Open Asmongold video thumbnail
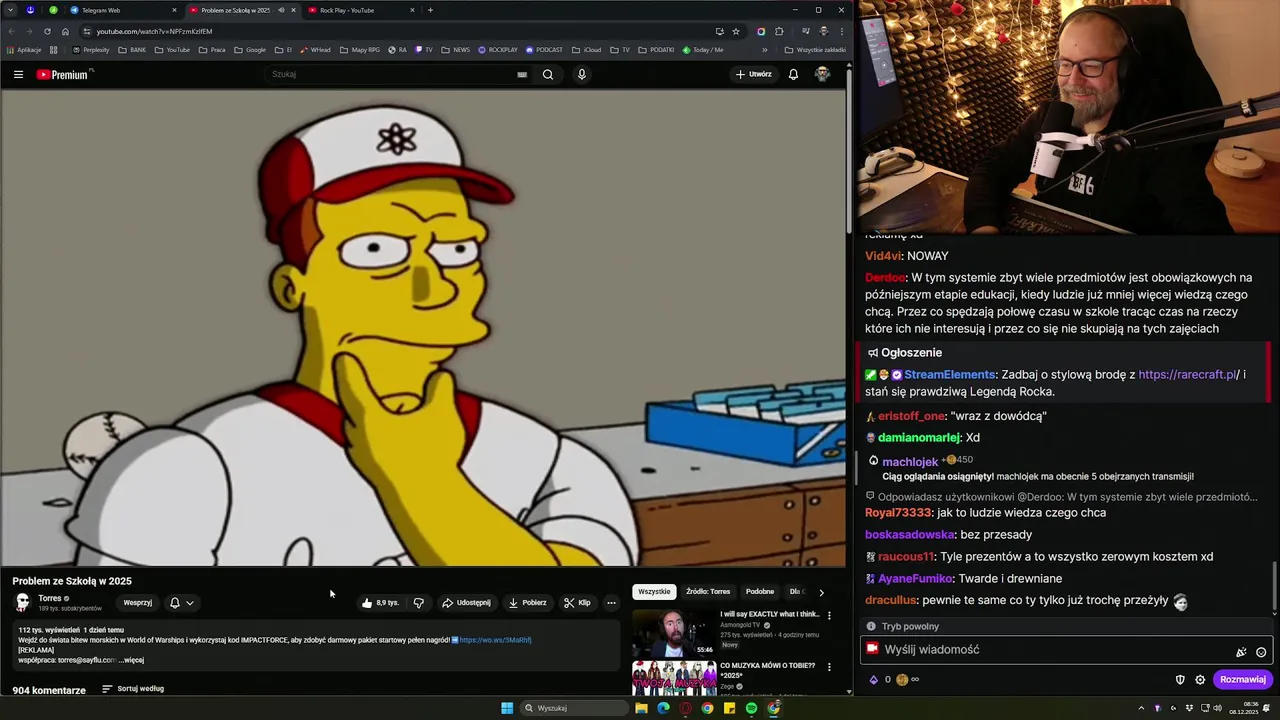 click(x=674, y=632)
